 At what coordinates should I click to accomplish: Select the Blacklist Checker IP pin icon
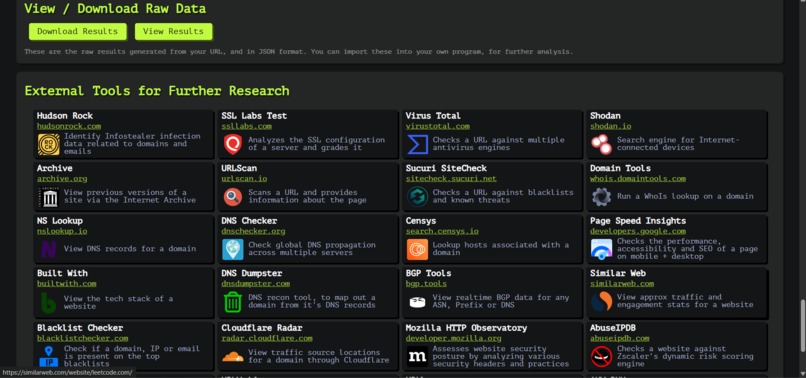coord(48,356)
